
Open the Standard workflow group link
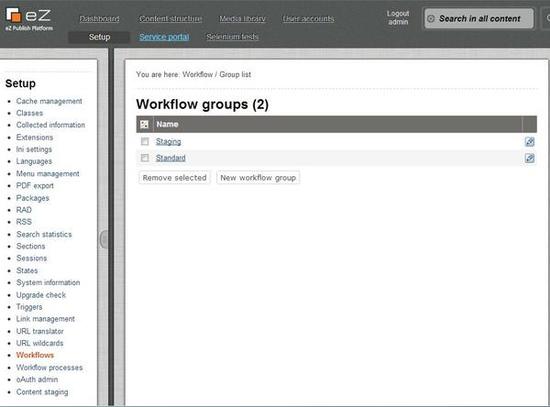170,158
